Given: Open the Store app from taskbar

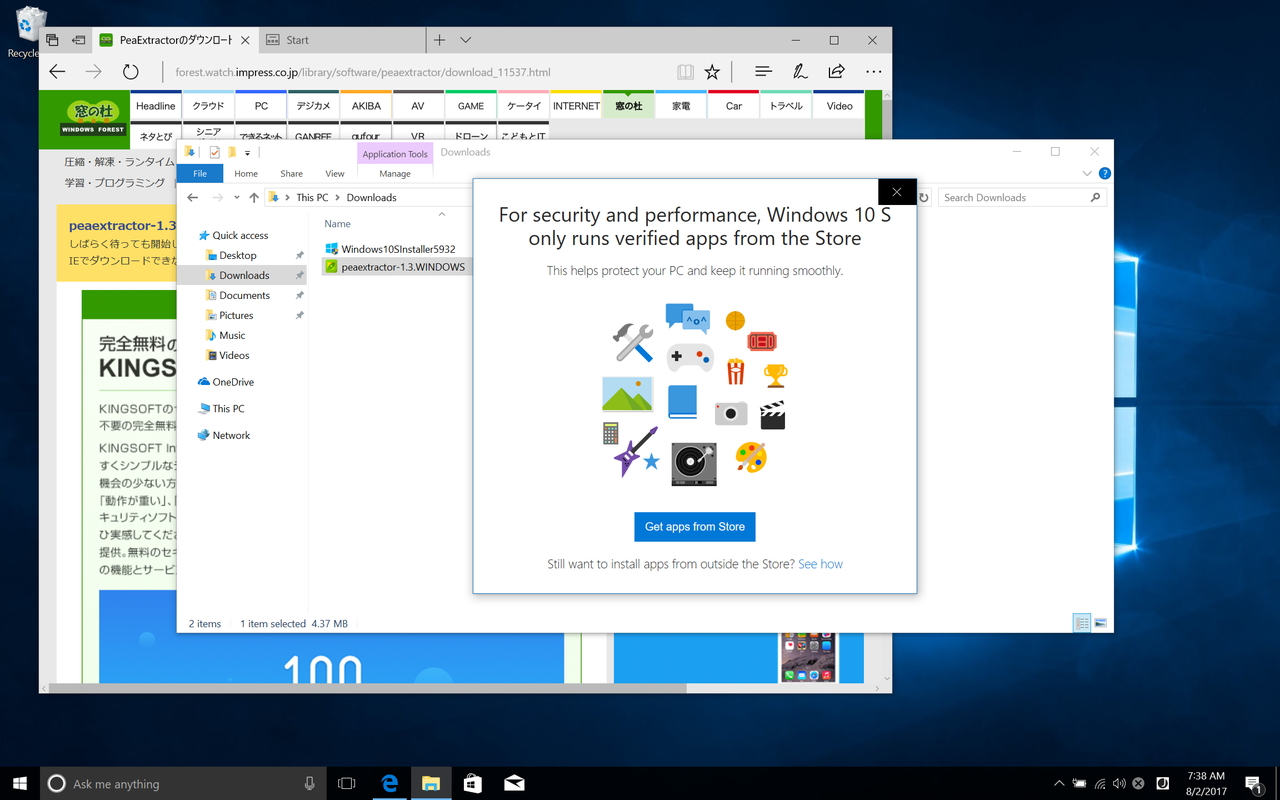Looking at the screenshot, I should [x=472, y=784].
